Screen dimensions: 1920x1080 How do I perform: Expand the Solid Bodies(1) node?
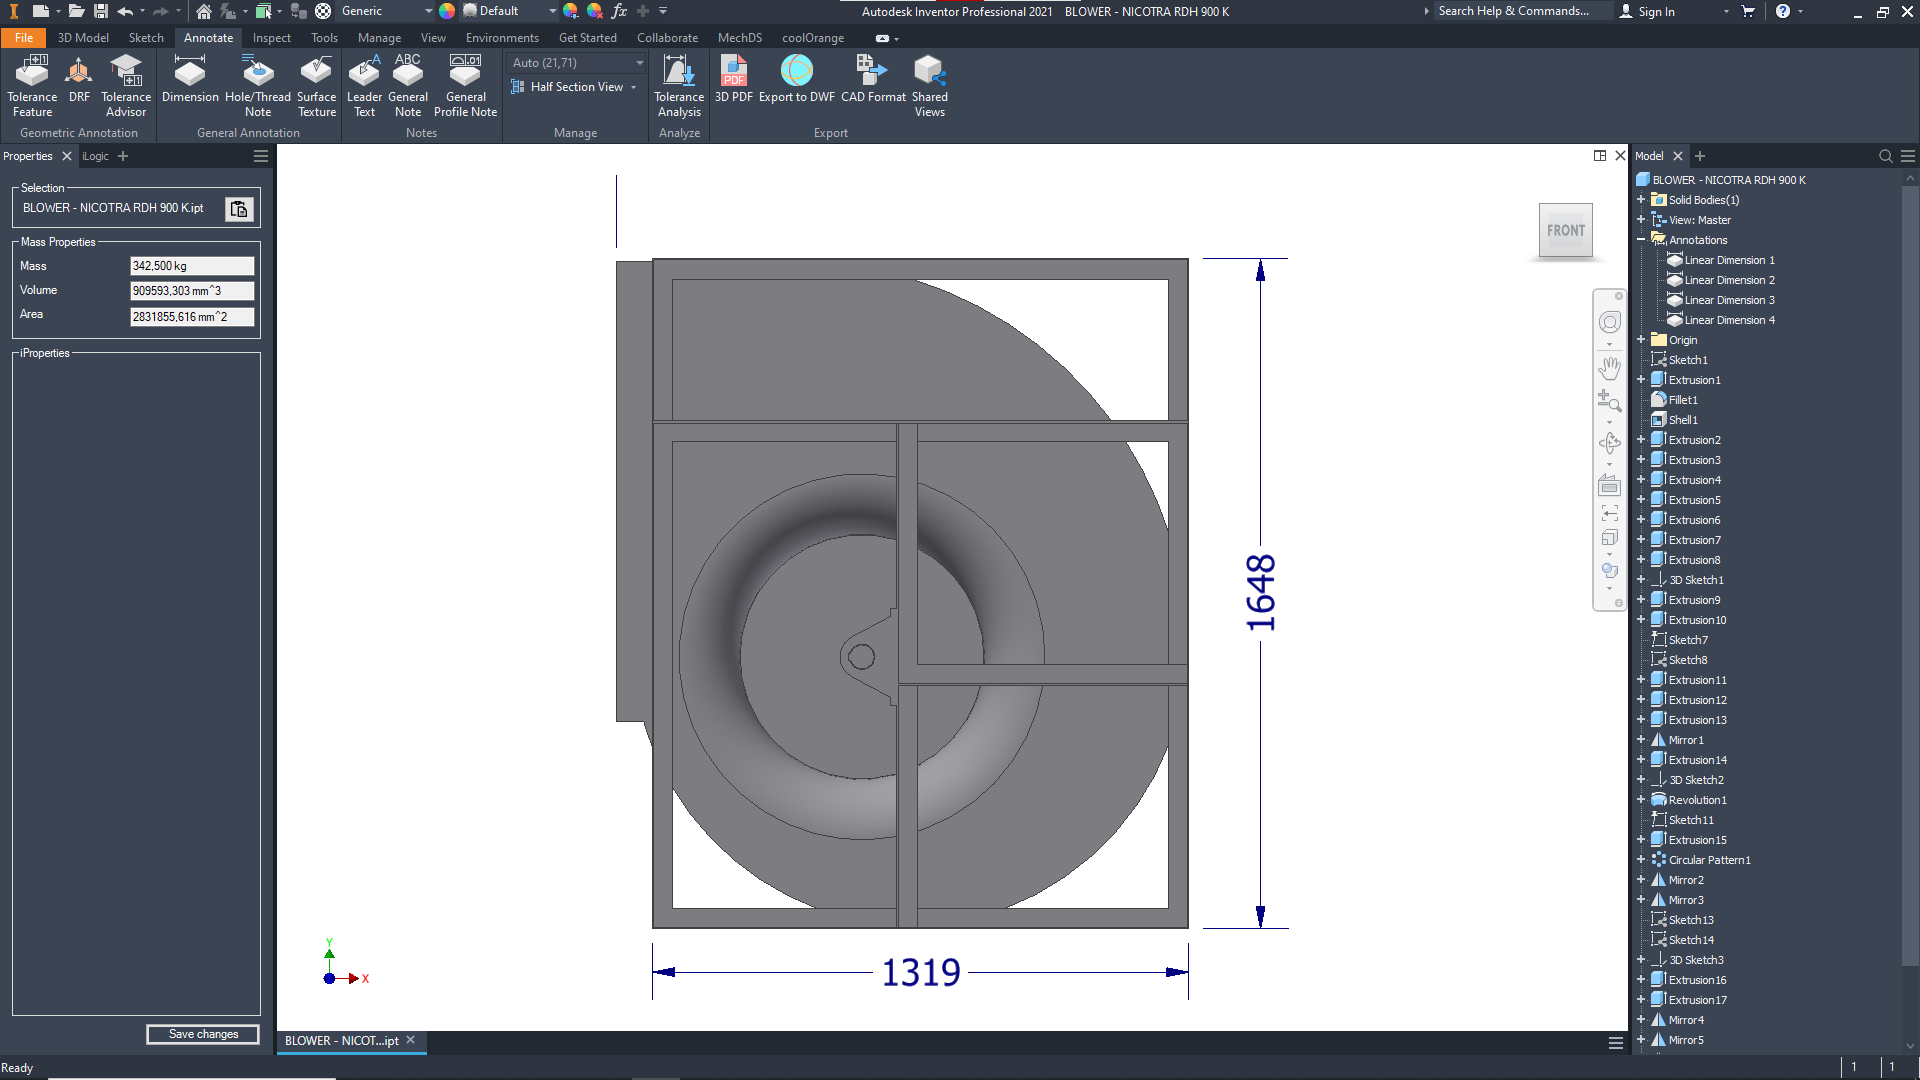[x=1641, y=200]
